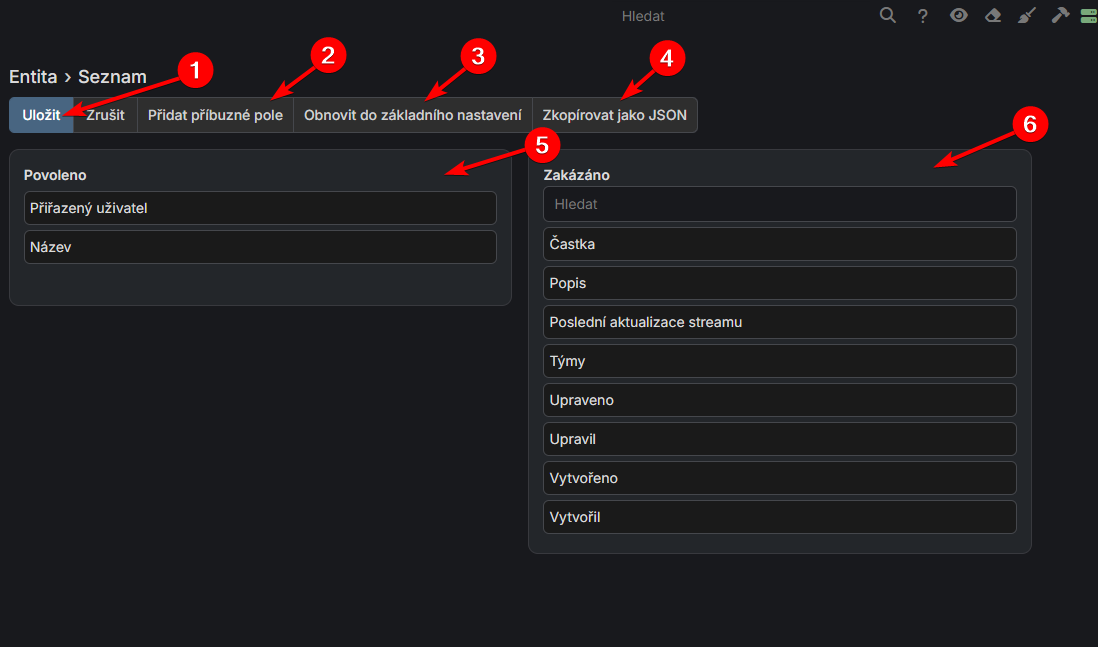Select Přidat příbuzné pole

(215, 114)
